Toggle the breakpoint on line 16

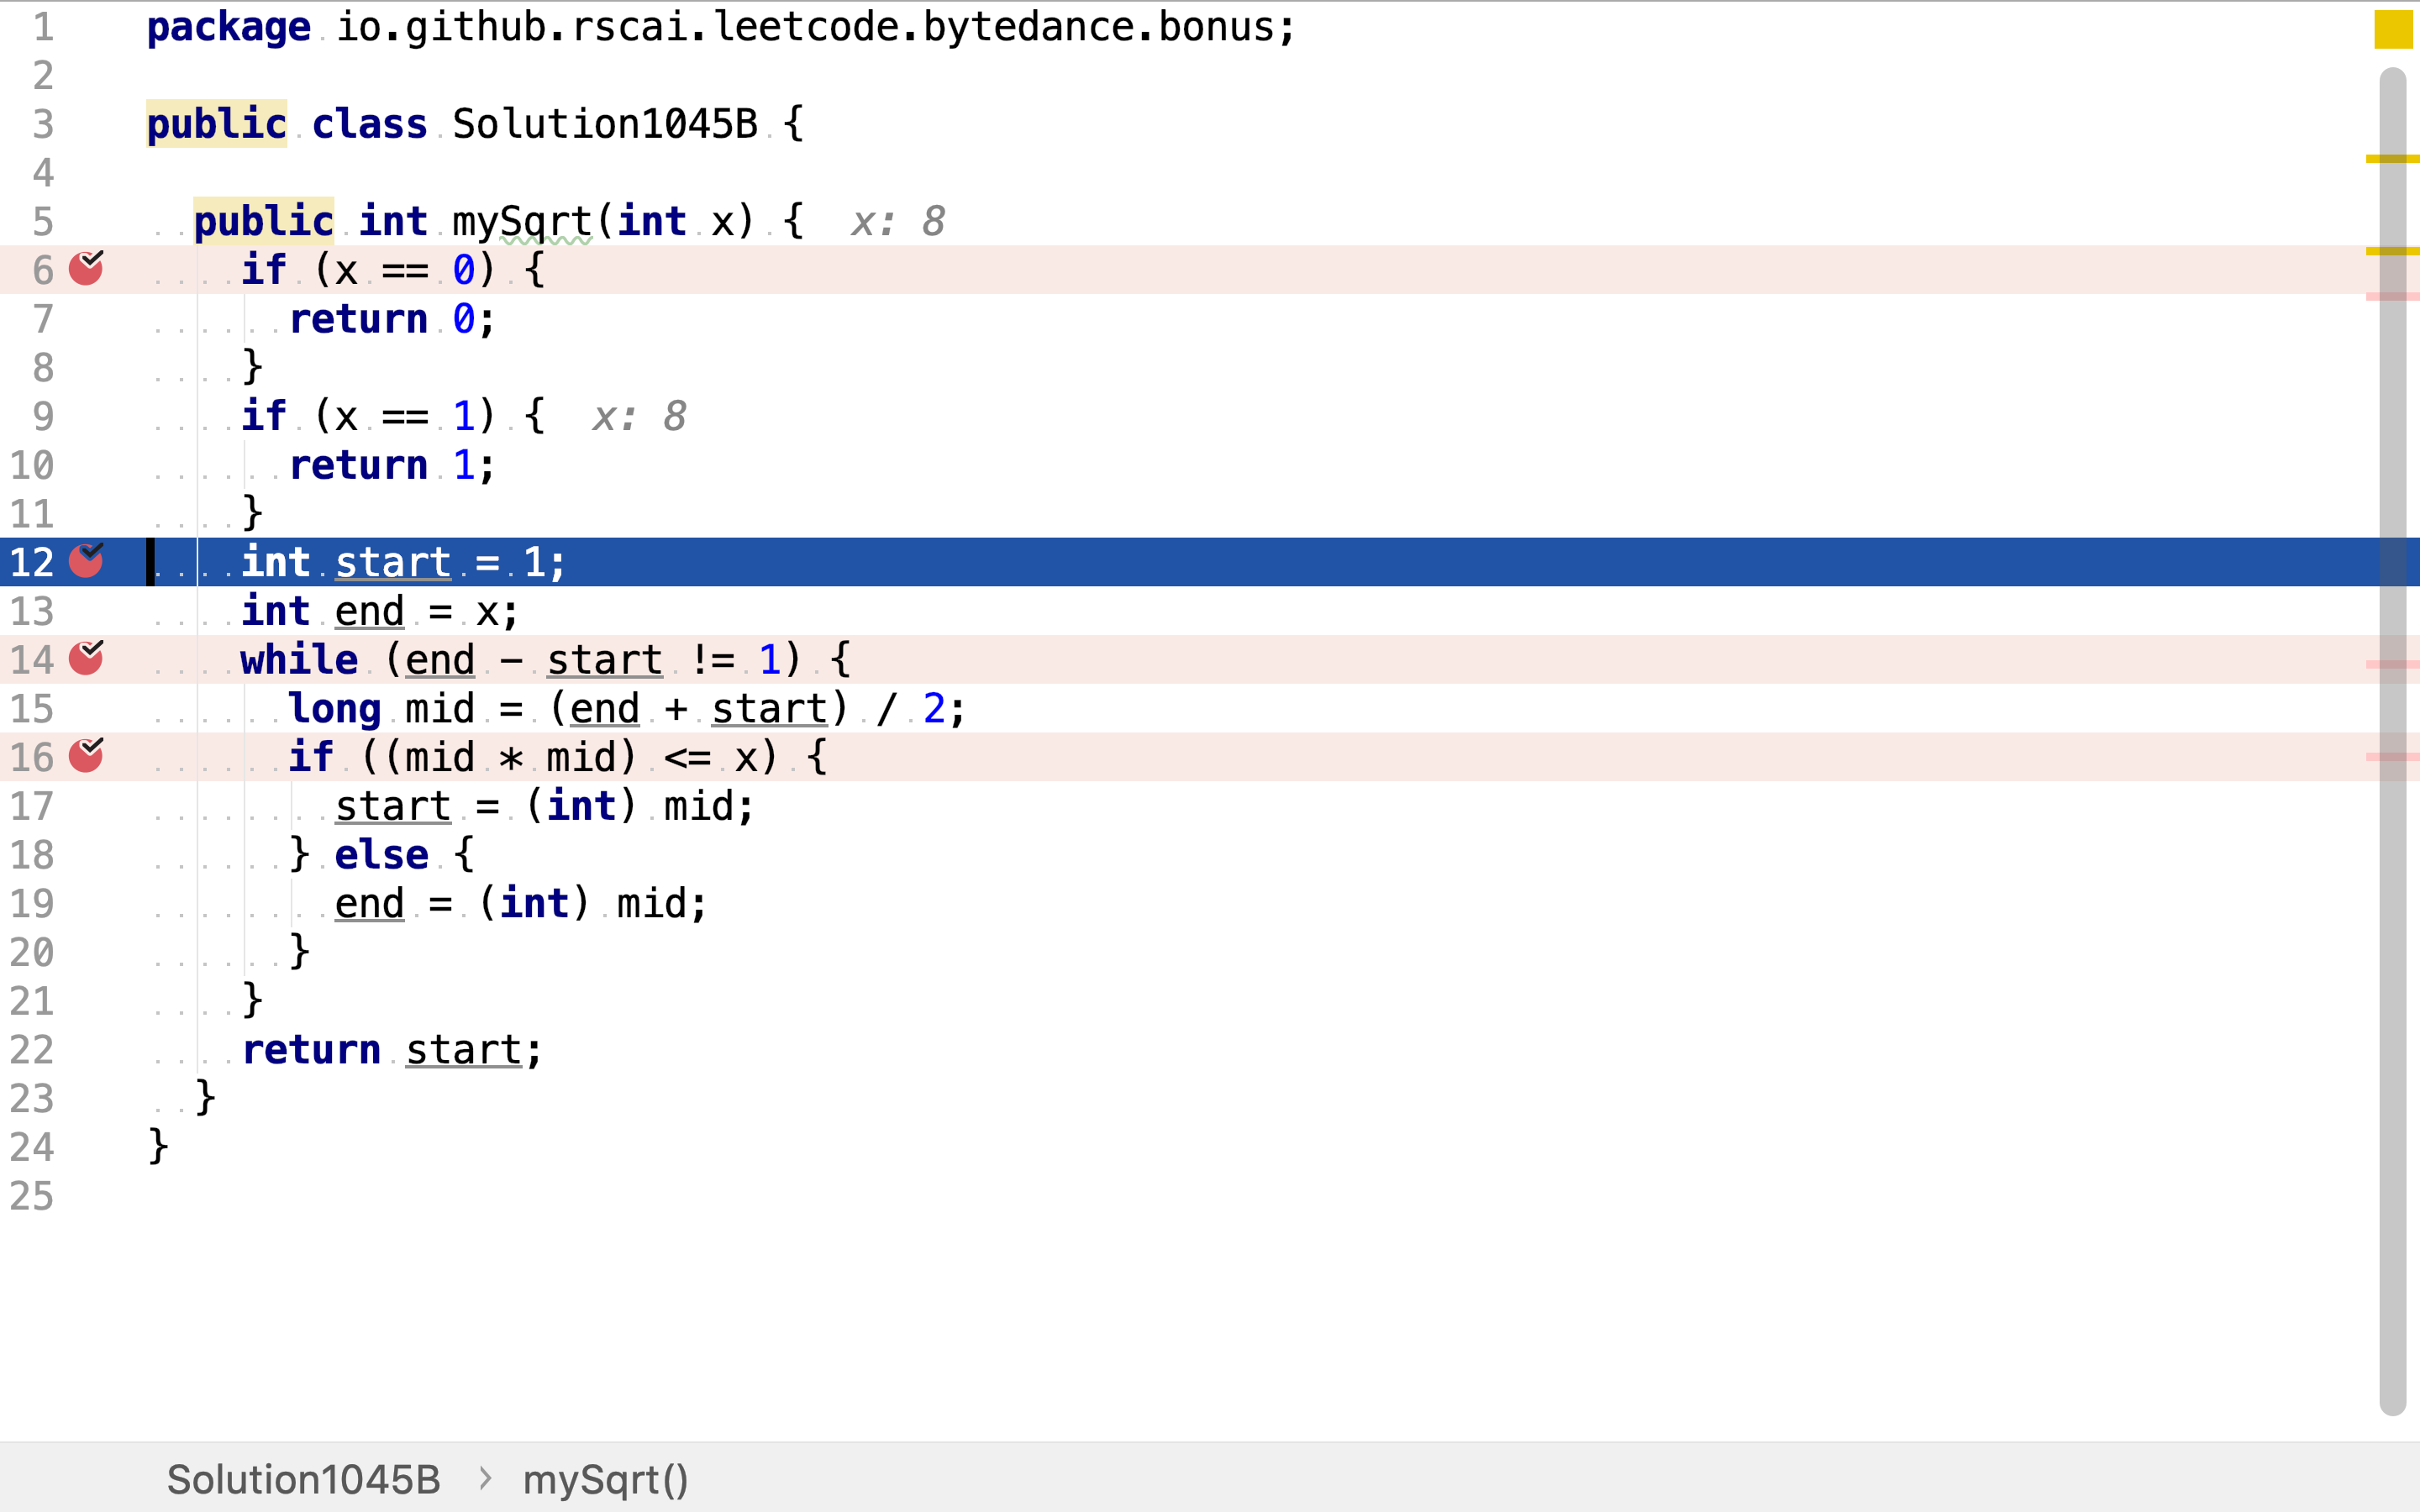(x=86, y=756)
